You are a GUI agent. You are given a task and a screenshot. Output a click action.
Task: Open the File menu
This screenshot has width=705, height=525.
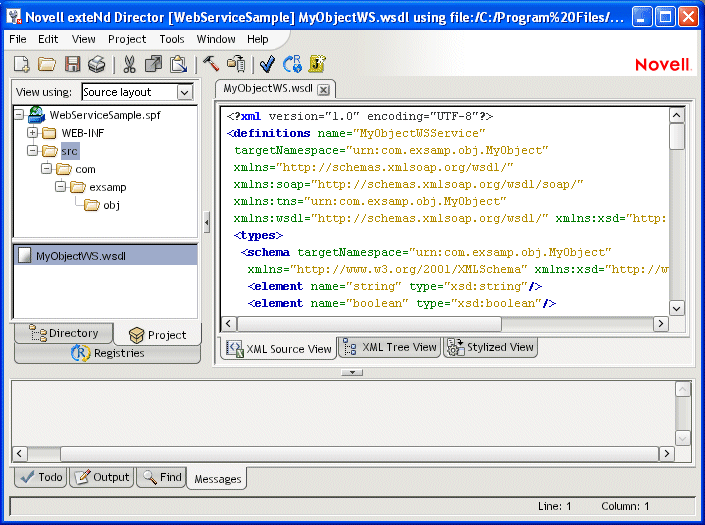18,39
